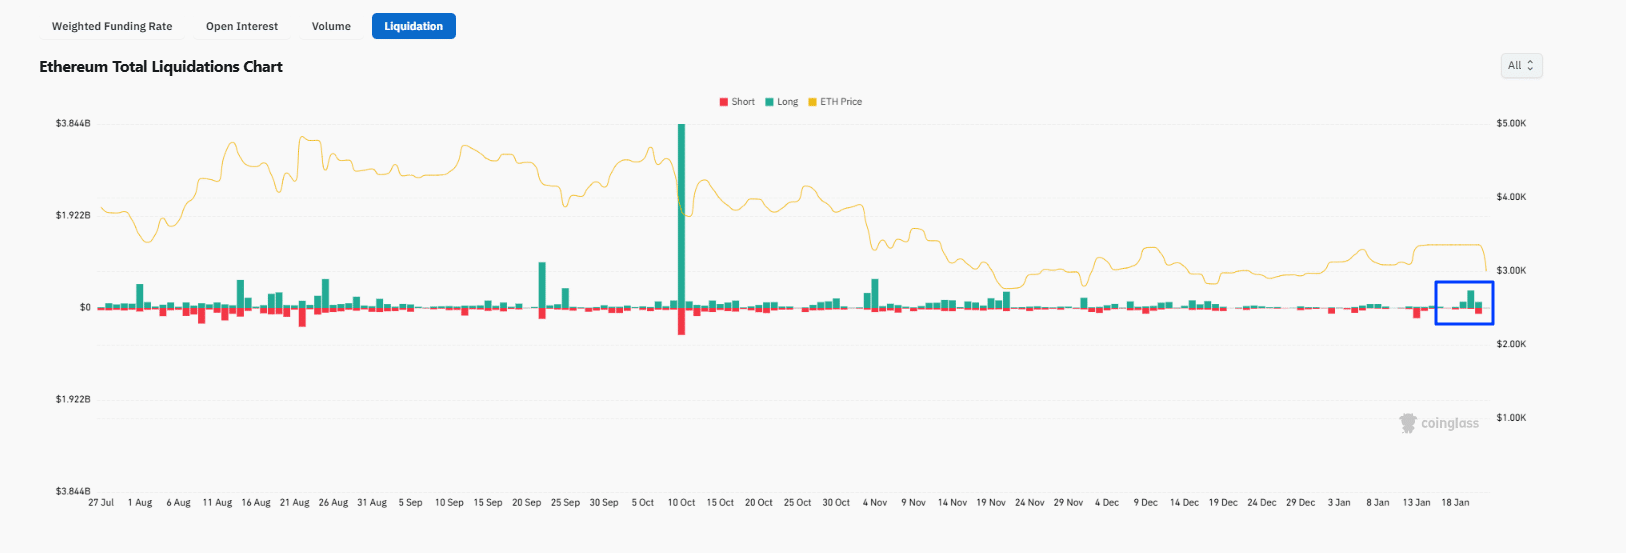Switch to the Open Interest tab
Screen dimensions: 1626x553
(242, 26)
